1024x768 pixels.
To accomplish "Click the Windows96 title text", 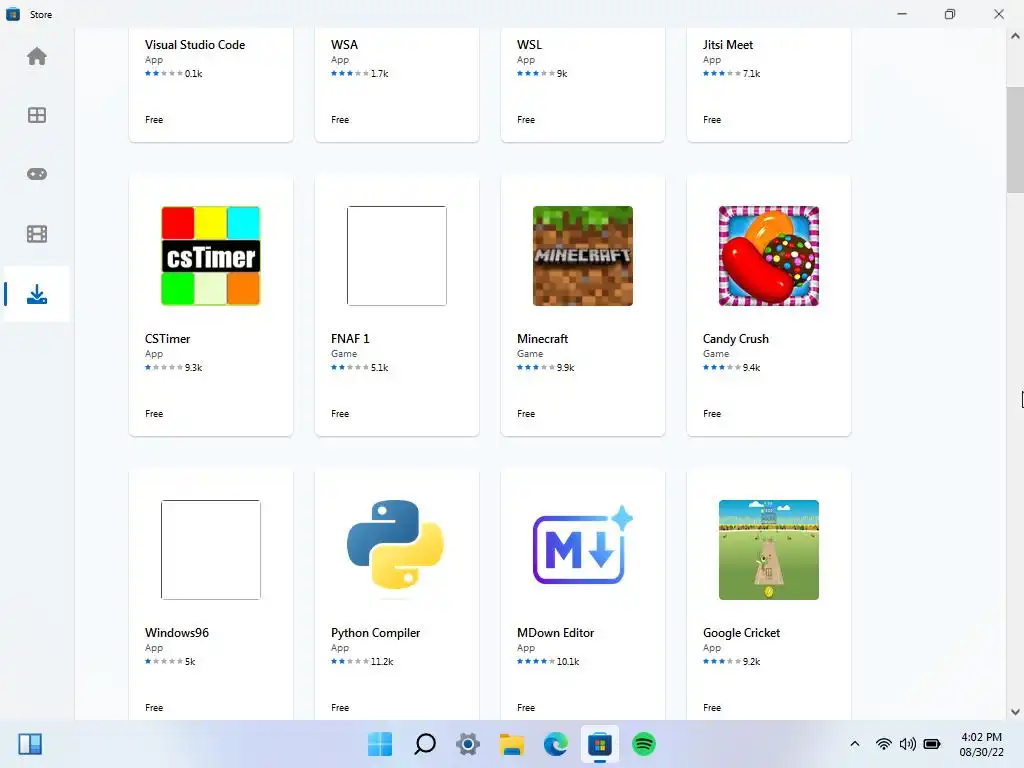I will coord(177,633).
